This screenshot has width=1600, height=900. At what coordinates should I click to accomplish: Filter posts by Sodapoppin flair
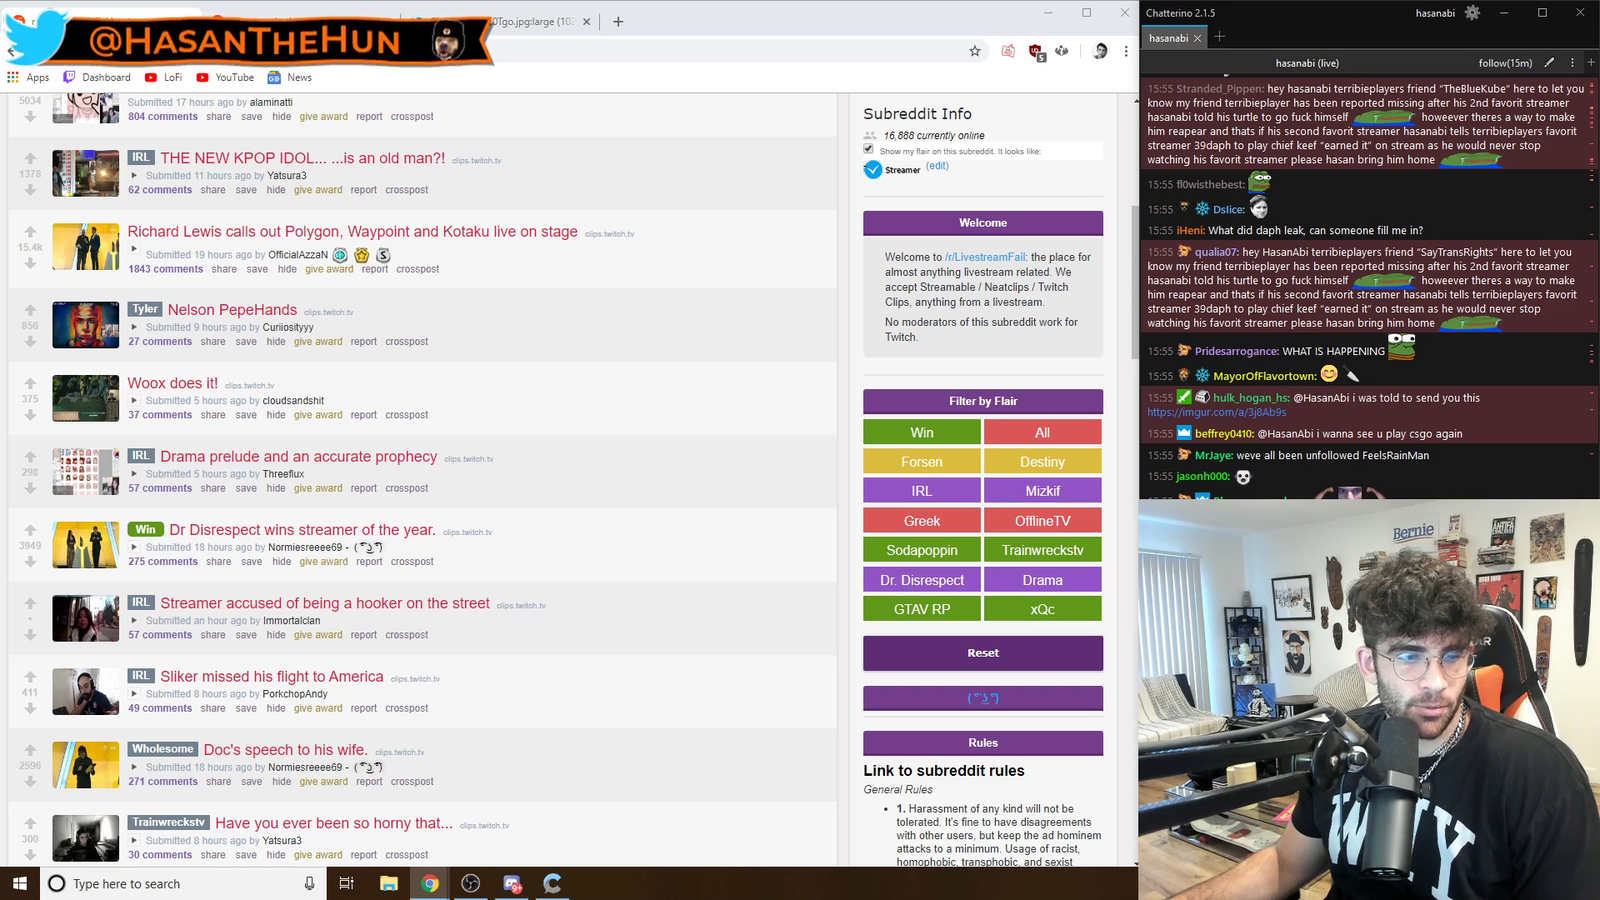(922, 550)
